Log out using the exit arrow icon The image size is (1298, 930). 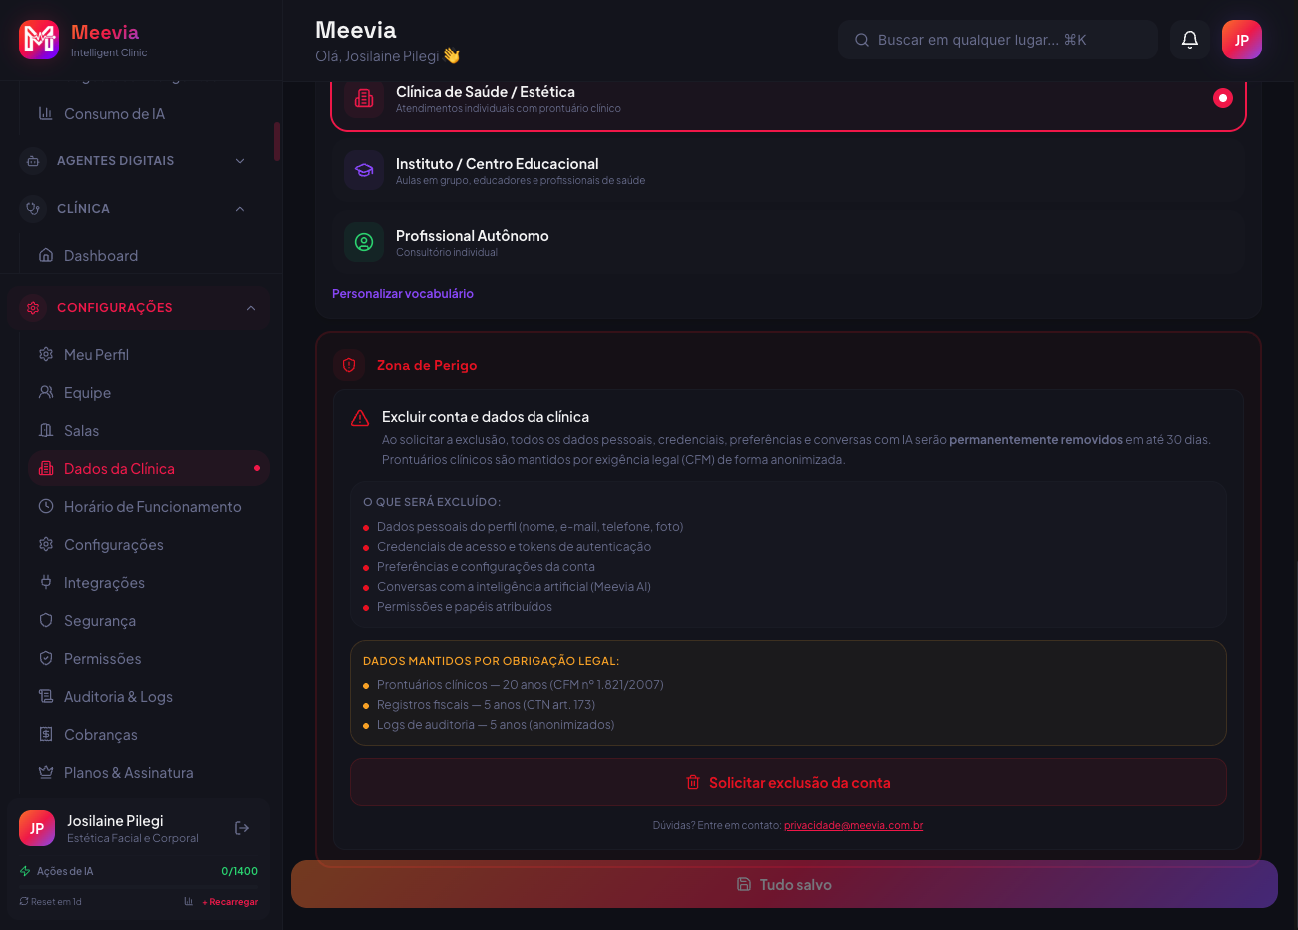242,828
